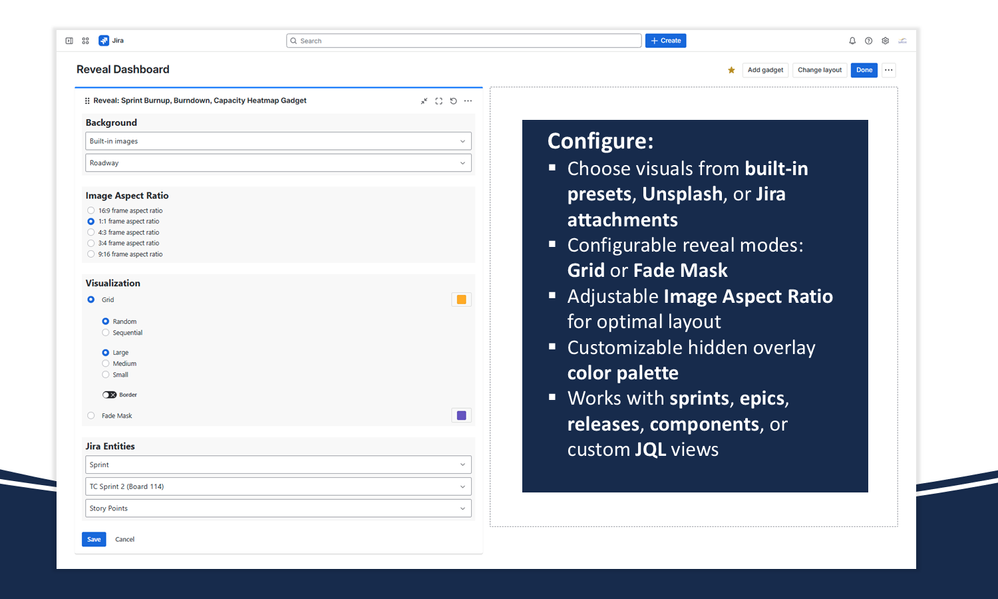Click the Done button
Viewport: 998px width, 599px height.
(864, 70)
